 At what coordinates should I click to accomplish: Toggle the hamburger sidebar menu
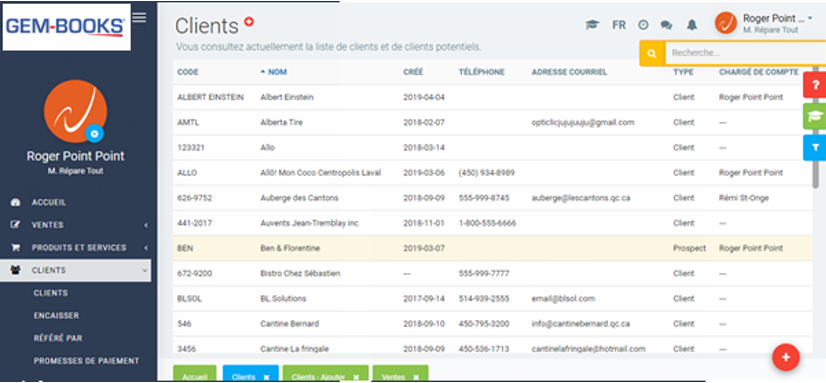[x=139, y=17]
